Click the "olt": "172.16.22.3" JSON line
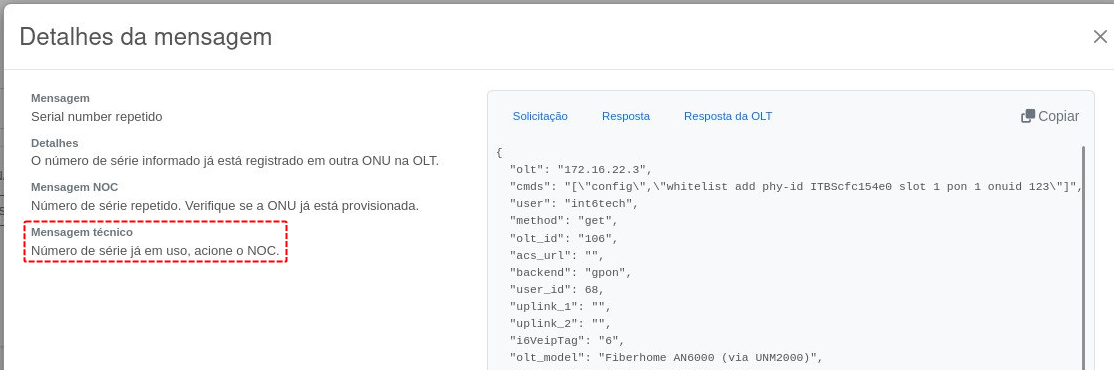The image size is (1114, 370). (580, 170)
